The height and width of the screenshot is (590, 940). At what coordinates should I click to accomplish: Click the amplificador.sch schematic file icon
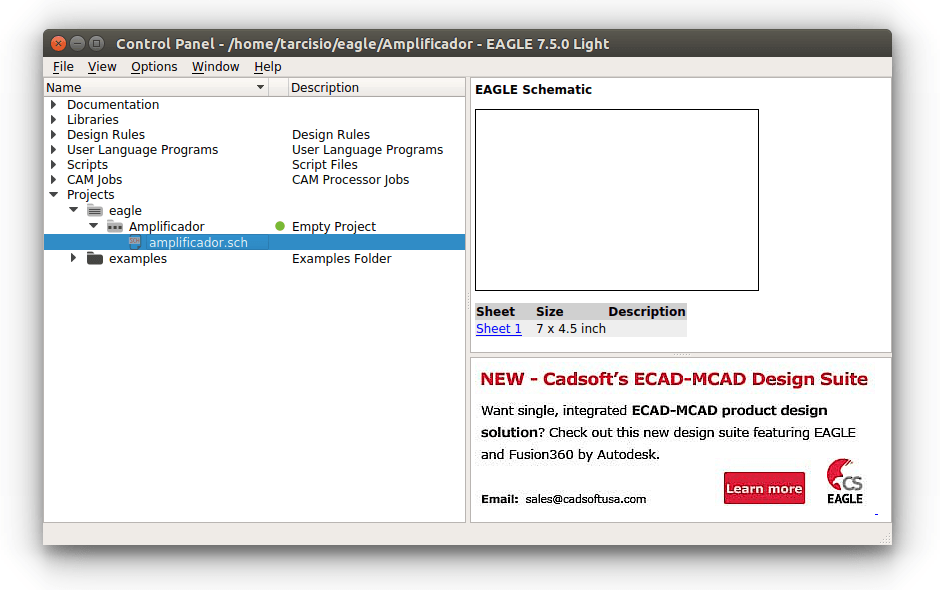(135, 243)
